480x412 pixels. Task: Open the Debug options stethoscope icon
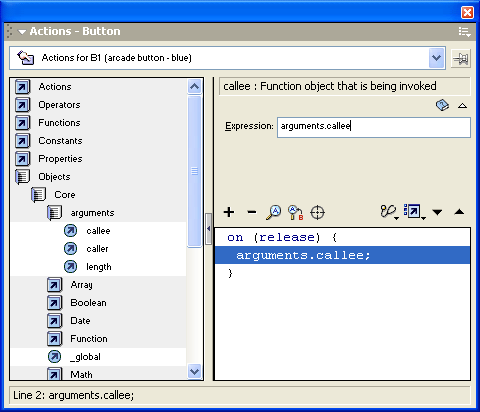(389, 212)
